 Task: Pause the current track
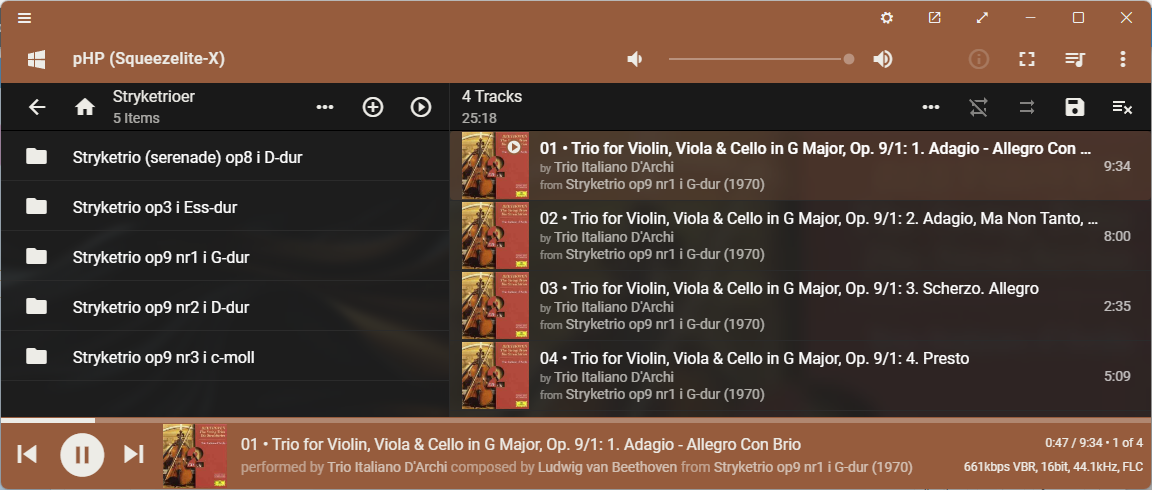point(82,454)
